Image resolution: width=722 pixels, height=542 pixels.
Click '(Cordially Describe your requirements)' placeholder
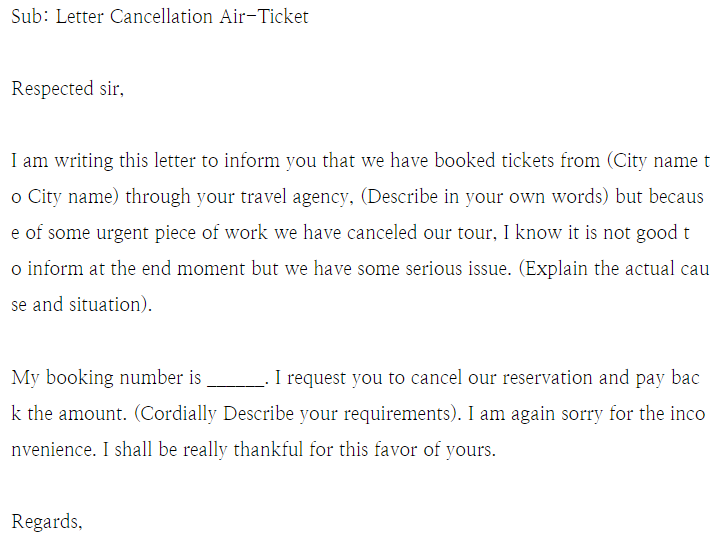pos(295,414)
